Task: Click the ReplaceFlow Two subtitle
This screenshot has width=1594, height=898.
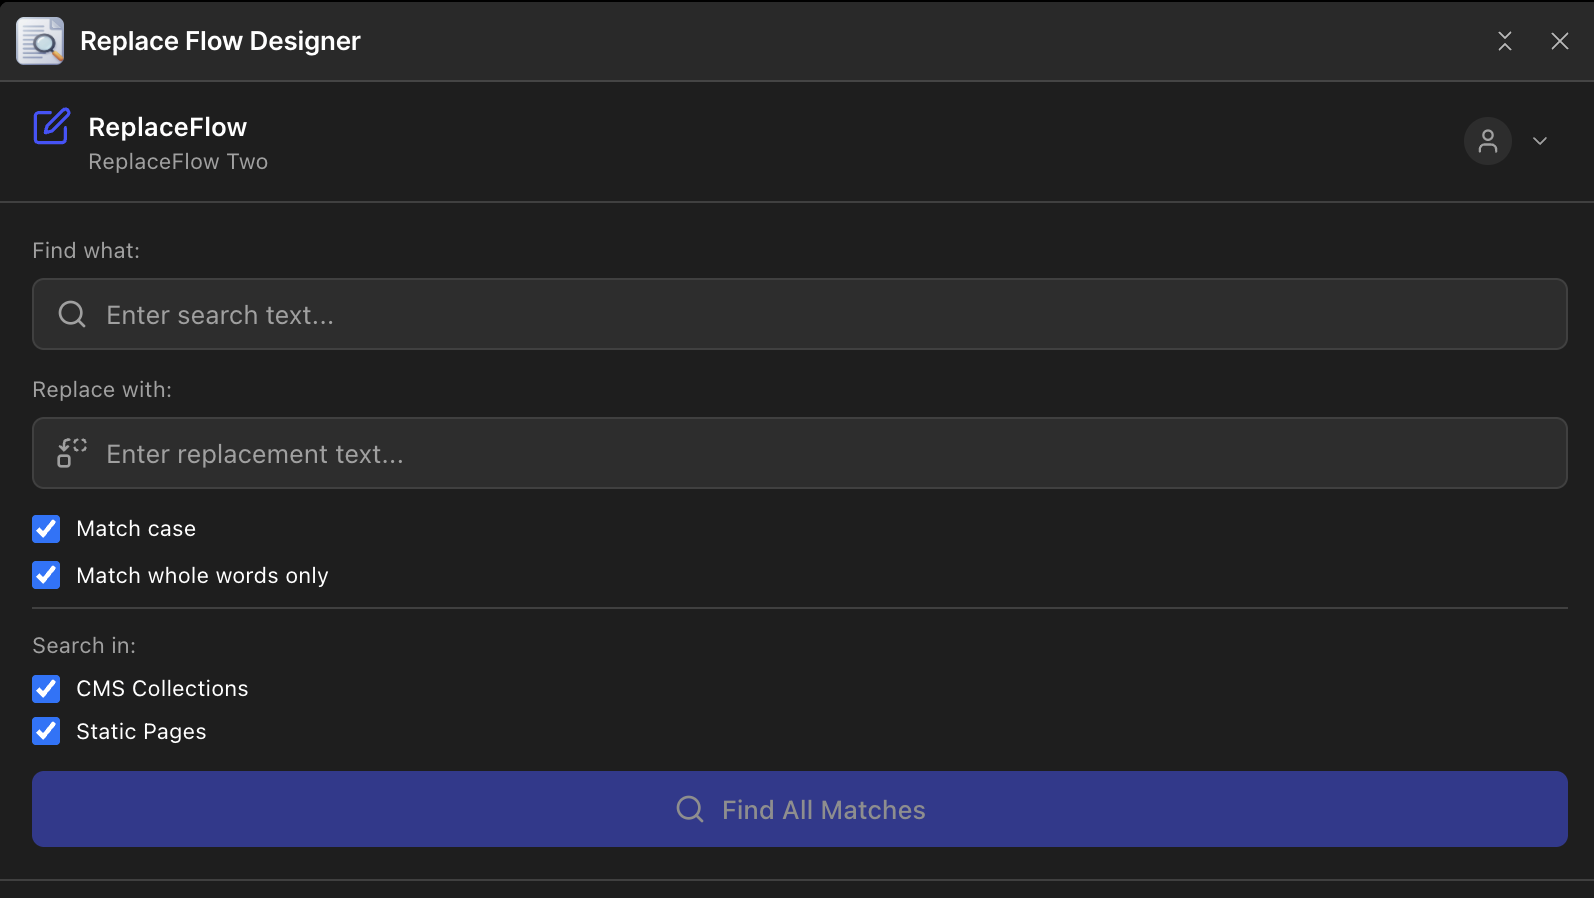Action: point(177,161)
